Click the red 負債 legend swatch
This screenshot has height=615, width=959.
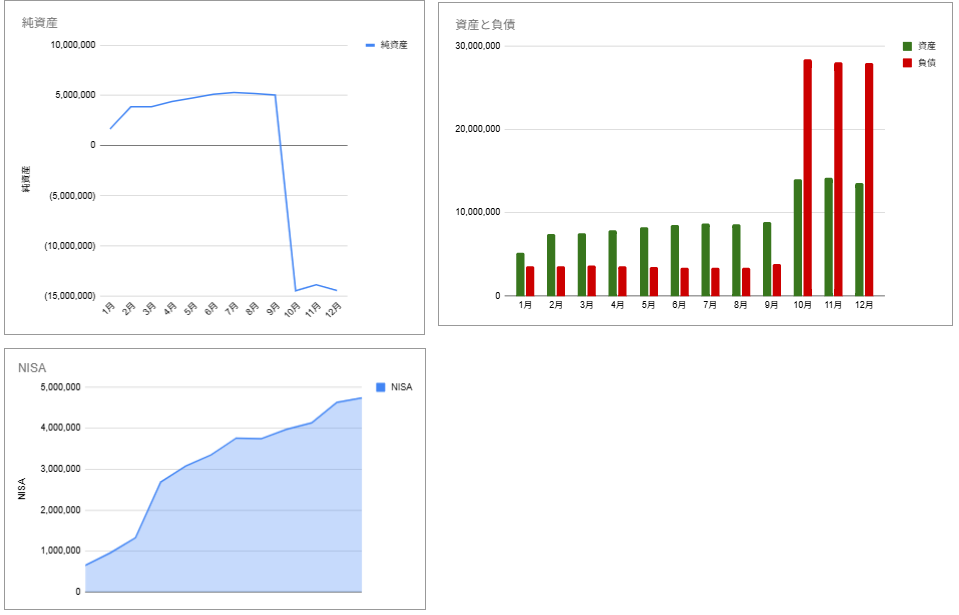click(x=907, y=63)
